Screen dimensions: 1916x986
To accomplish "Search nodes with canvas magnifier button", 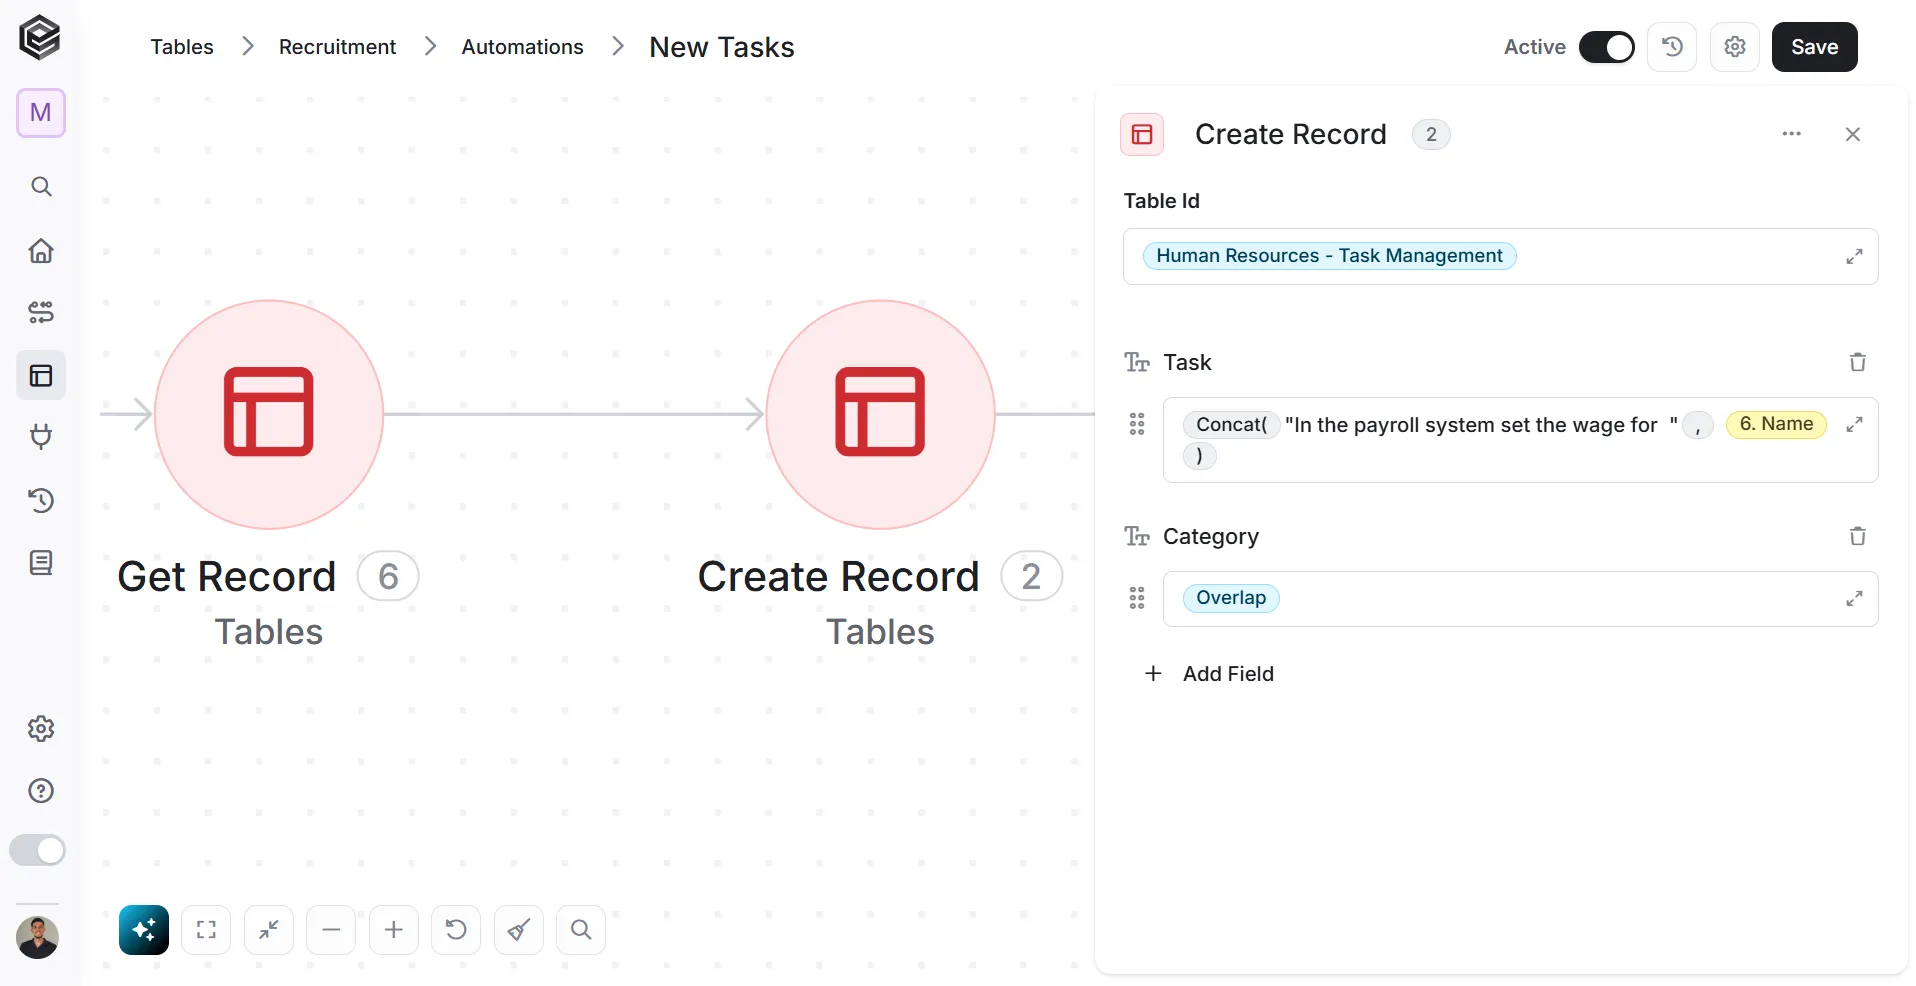I will point(581,930).
